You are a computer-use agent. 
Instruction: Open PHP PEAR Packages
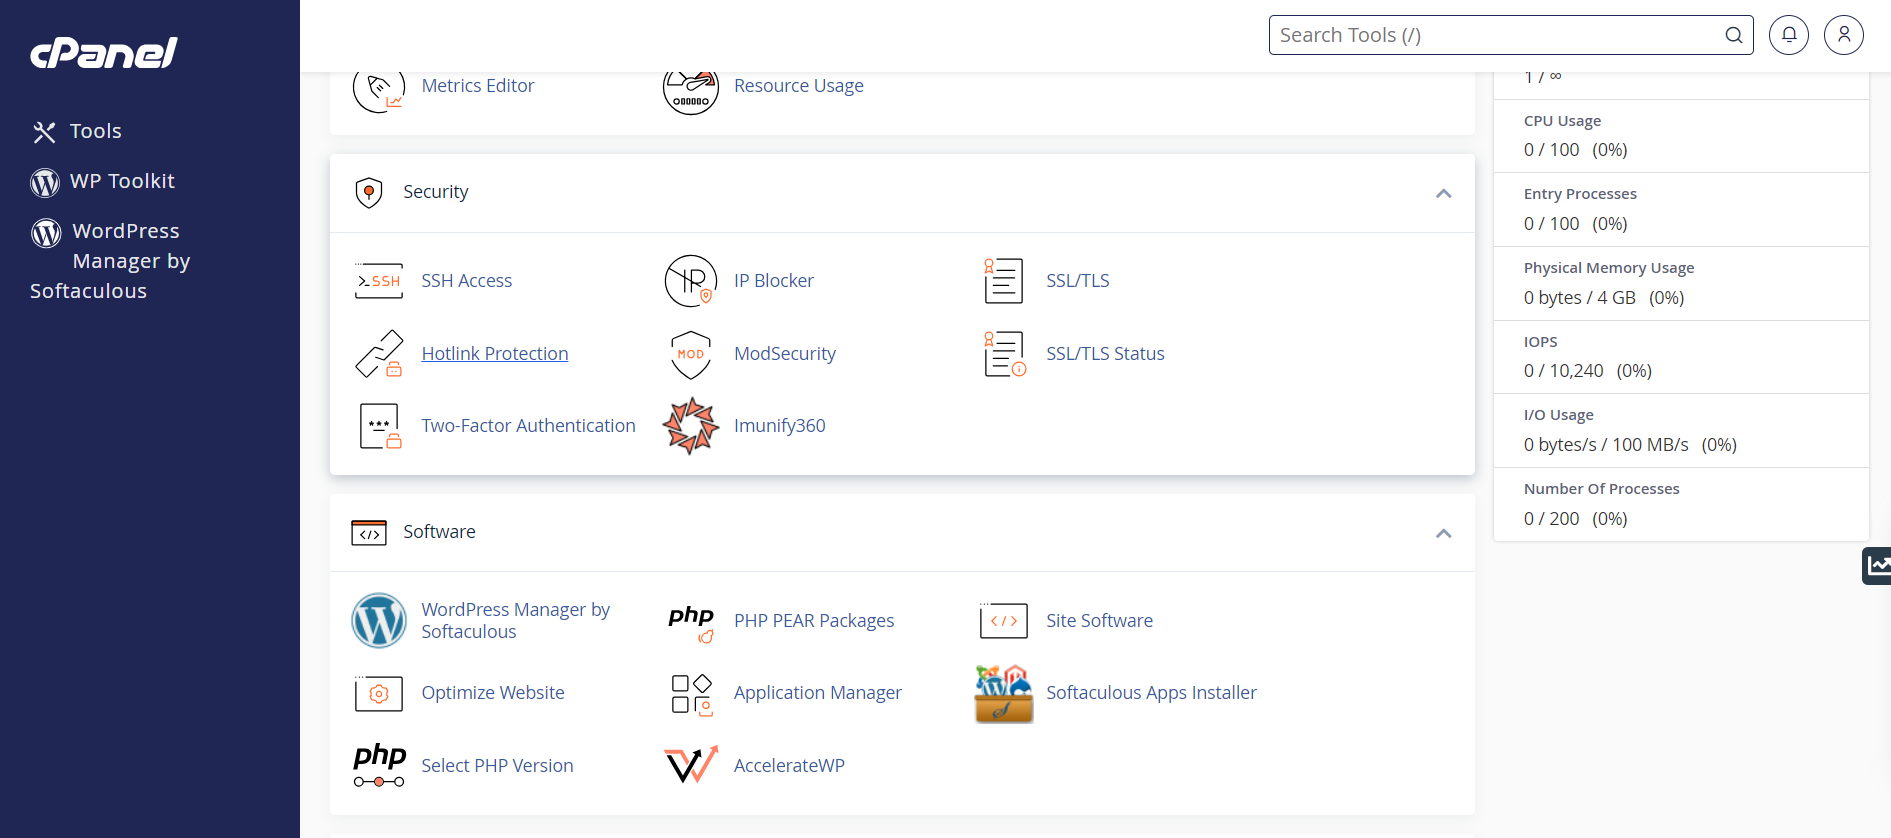[x=814, y=621]
